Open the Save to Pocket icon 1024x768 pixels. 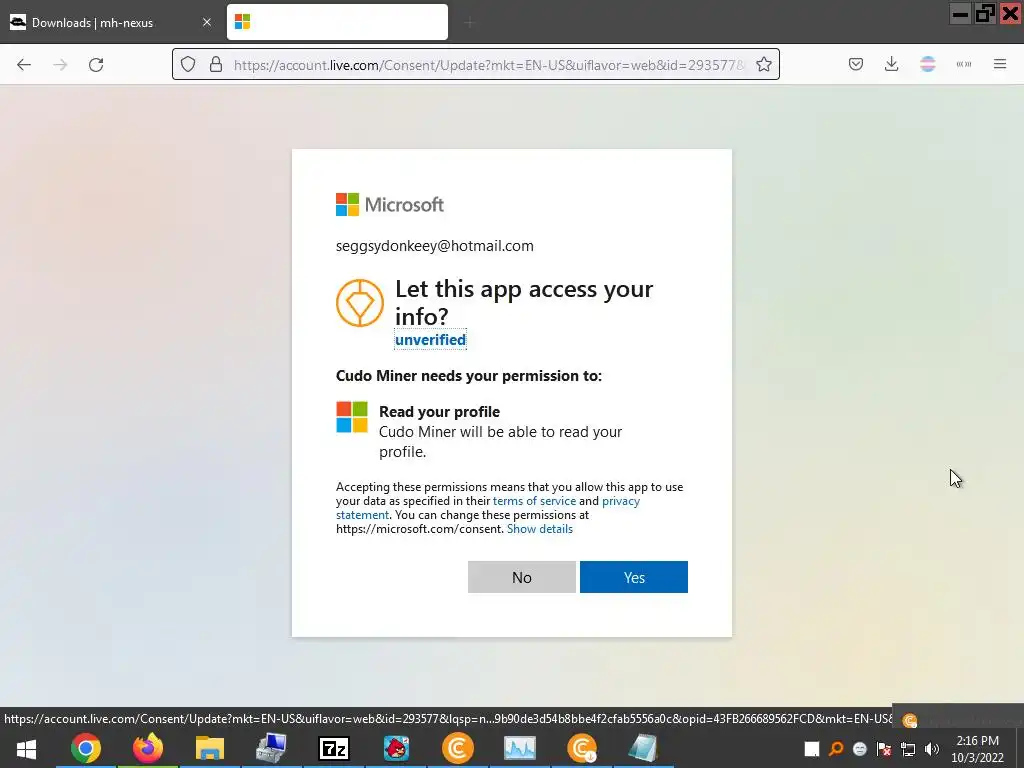click(856, 64)
